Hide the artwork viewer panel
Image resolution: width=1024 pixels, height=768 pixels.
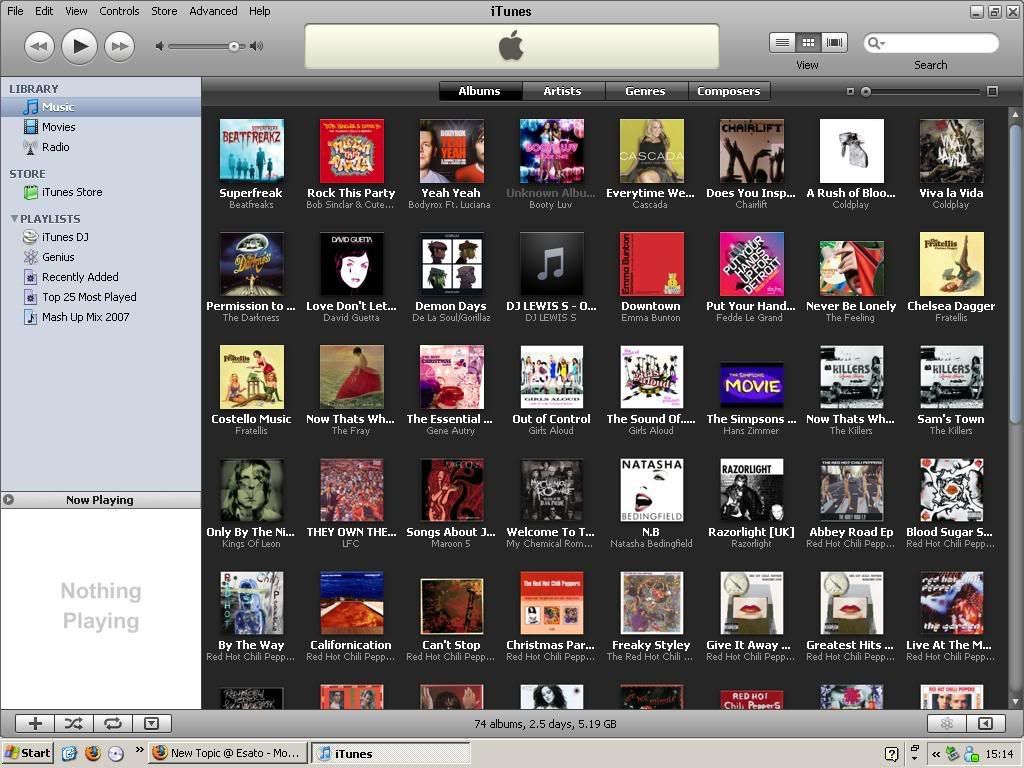coord(152,724)
